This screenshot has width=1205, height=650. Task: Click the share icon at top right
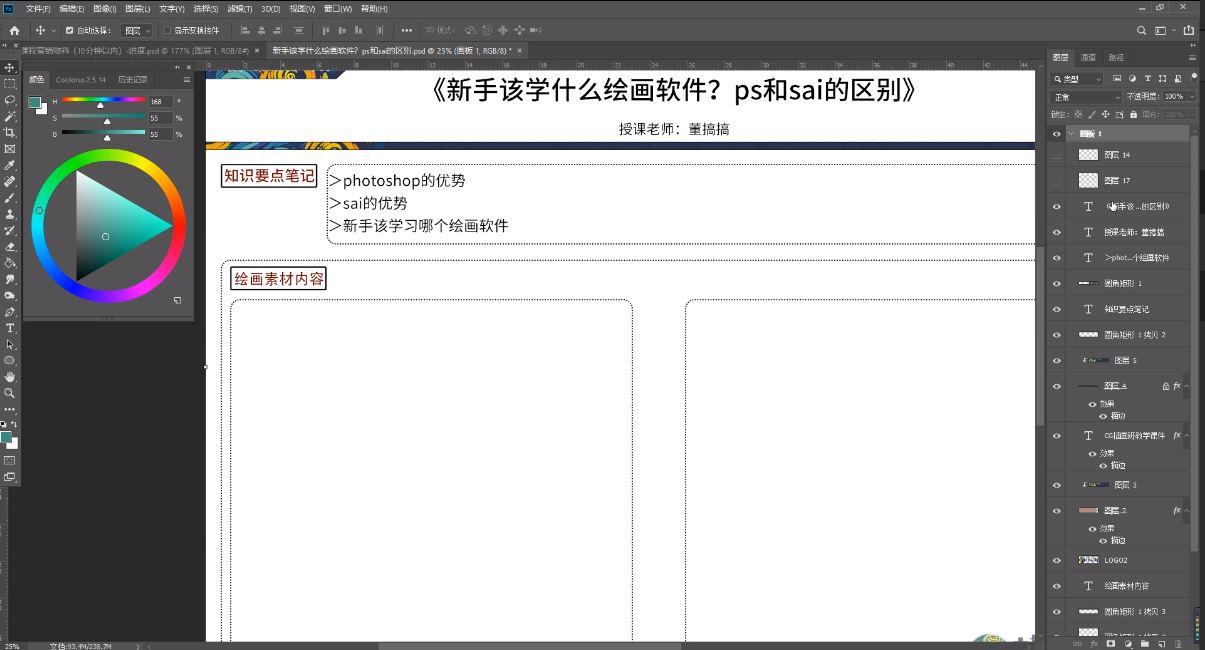pyautogui.click(x=1189, y=30)
